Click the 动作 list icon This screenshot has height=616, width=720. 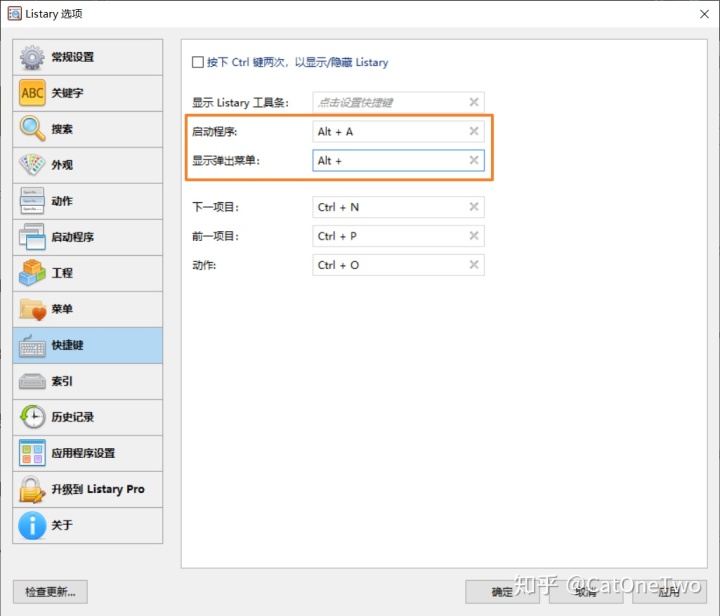click(32, 201)
